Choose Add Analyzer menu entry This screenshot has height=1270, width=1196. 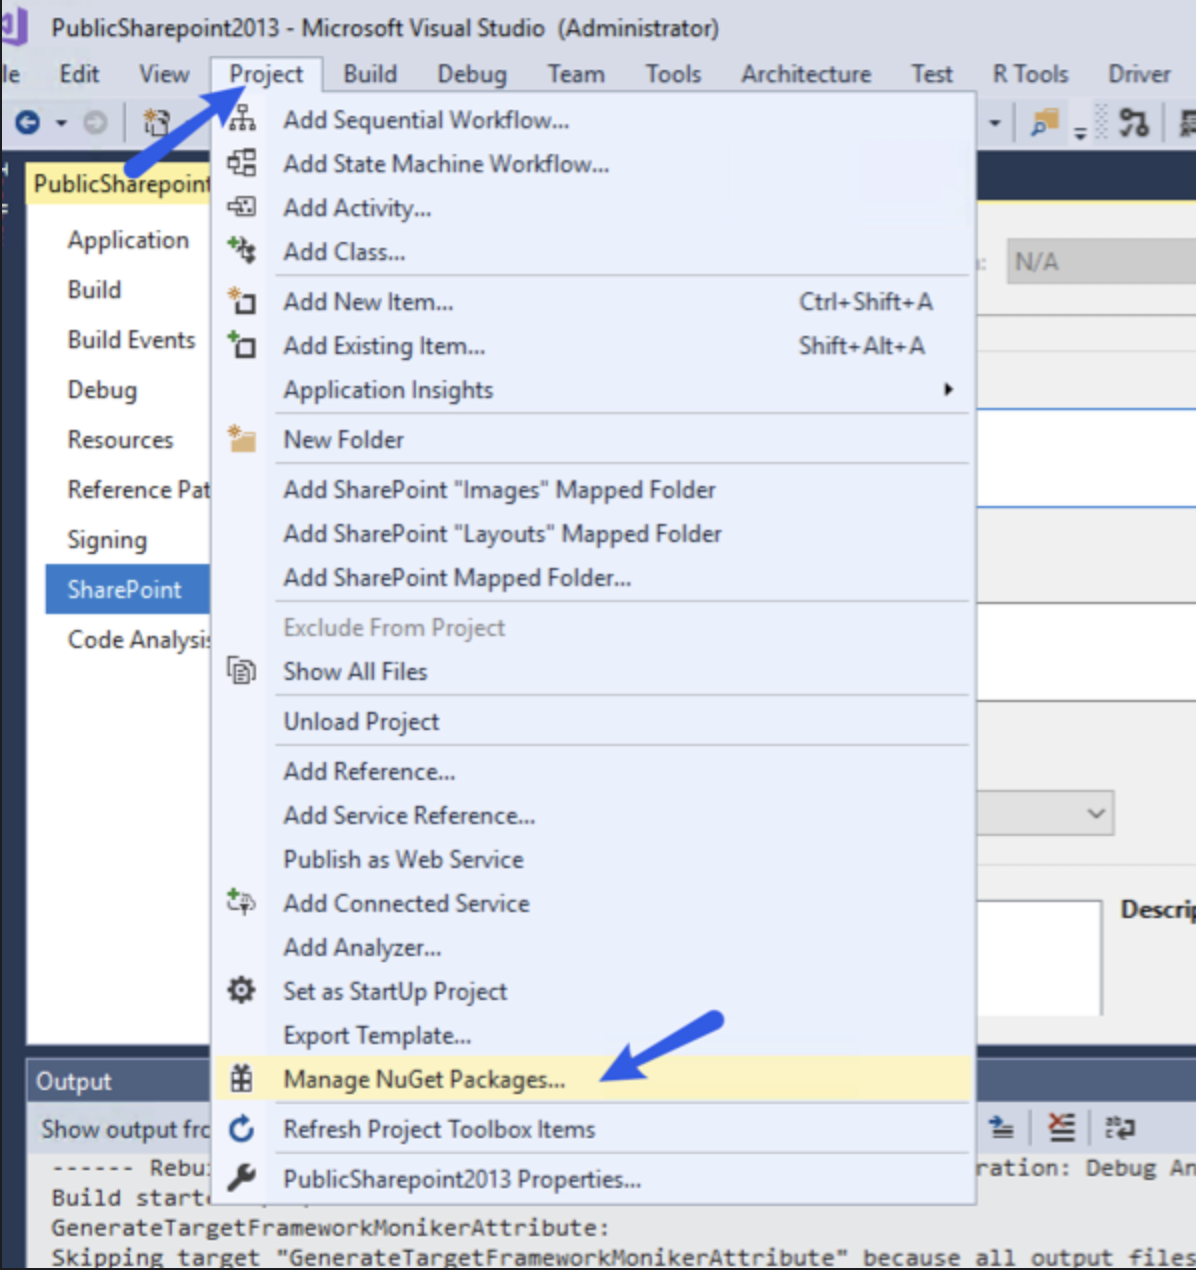593,947
